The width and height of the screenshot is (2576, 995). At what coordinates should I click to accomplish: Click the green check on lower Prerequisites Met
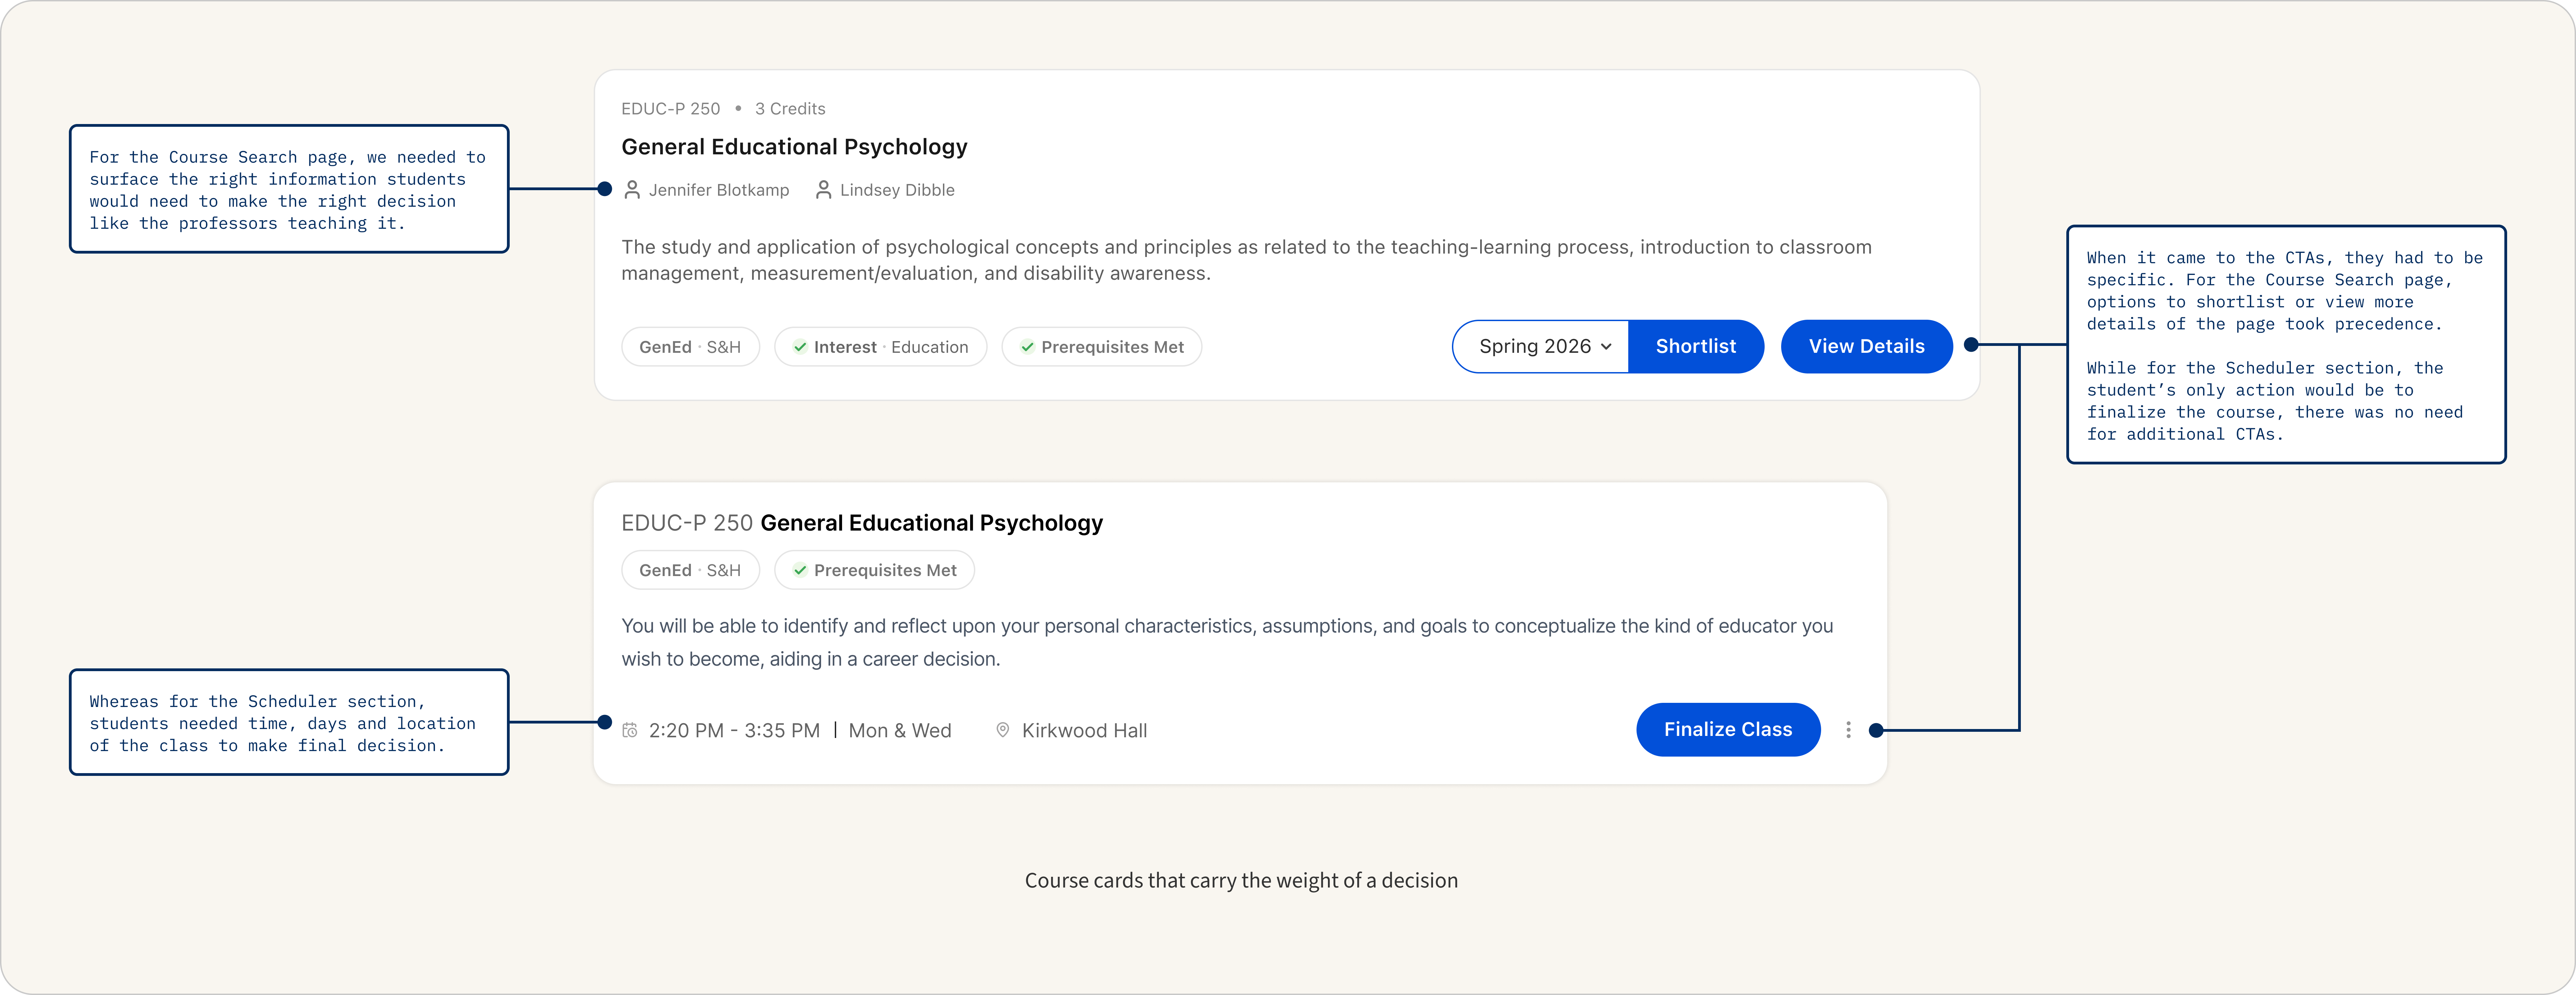click(800, 570)
